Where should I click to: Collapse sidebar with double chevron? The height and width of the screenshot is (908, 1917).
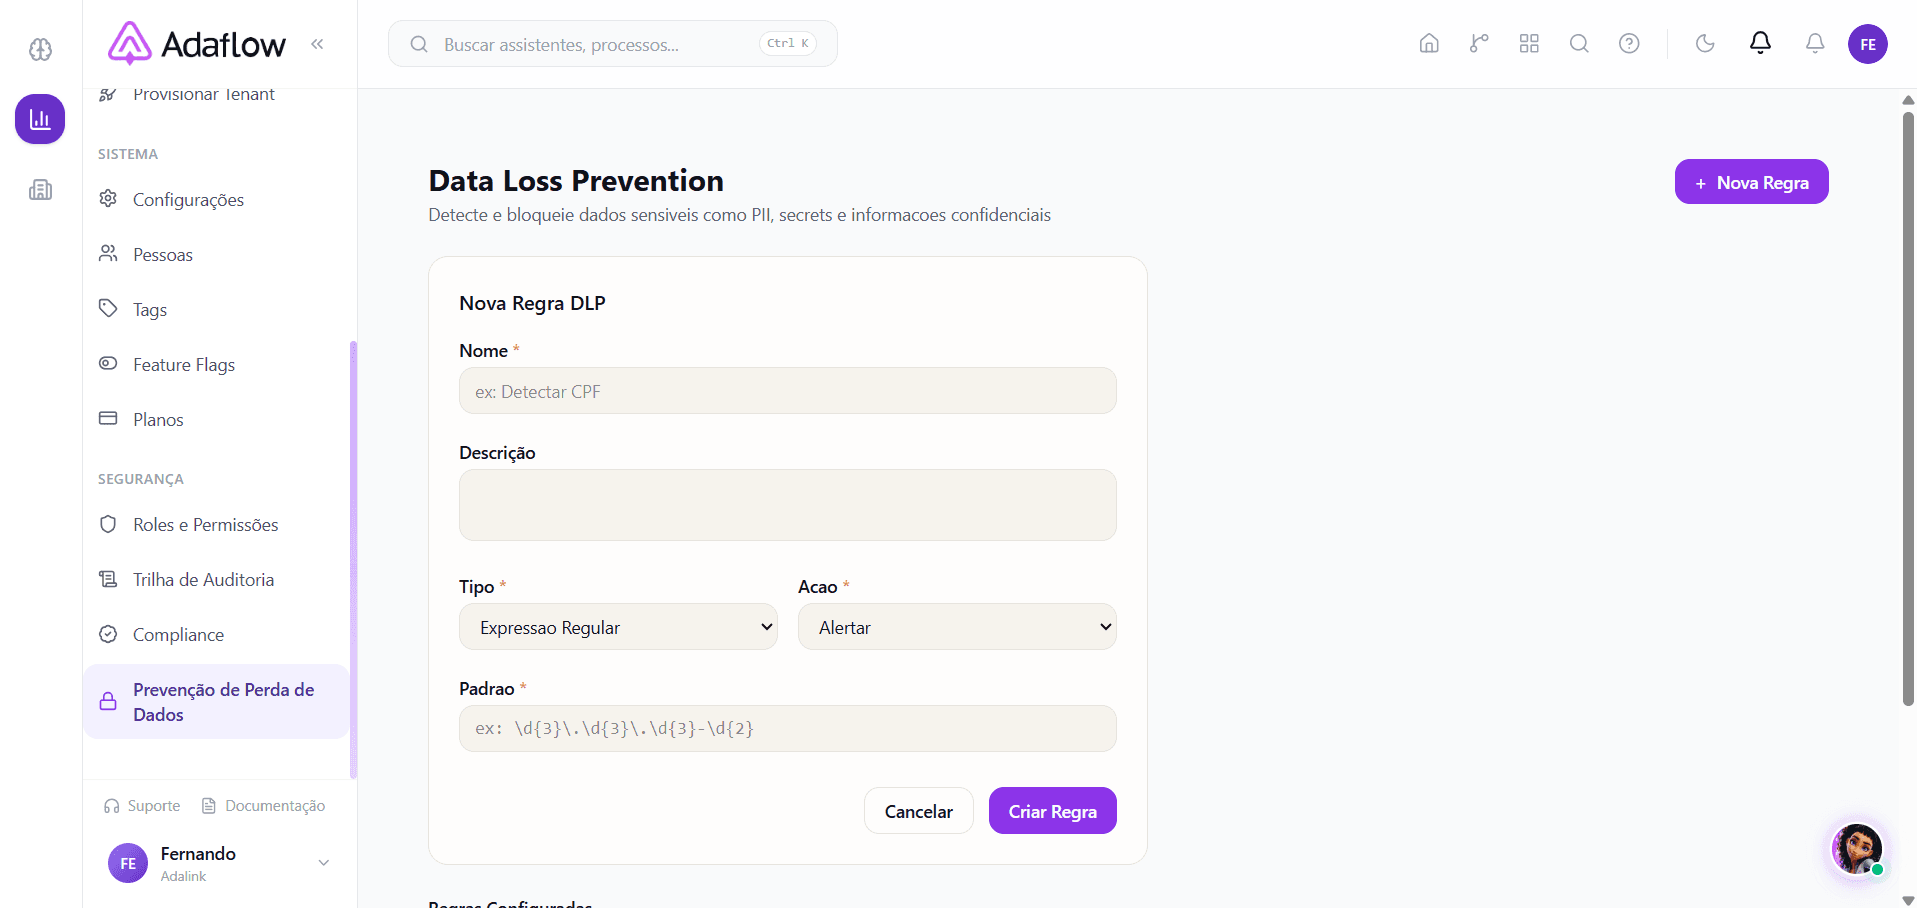[x=317, y=44]
